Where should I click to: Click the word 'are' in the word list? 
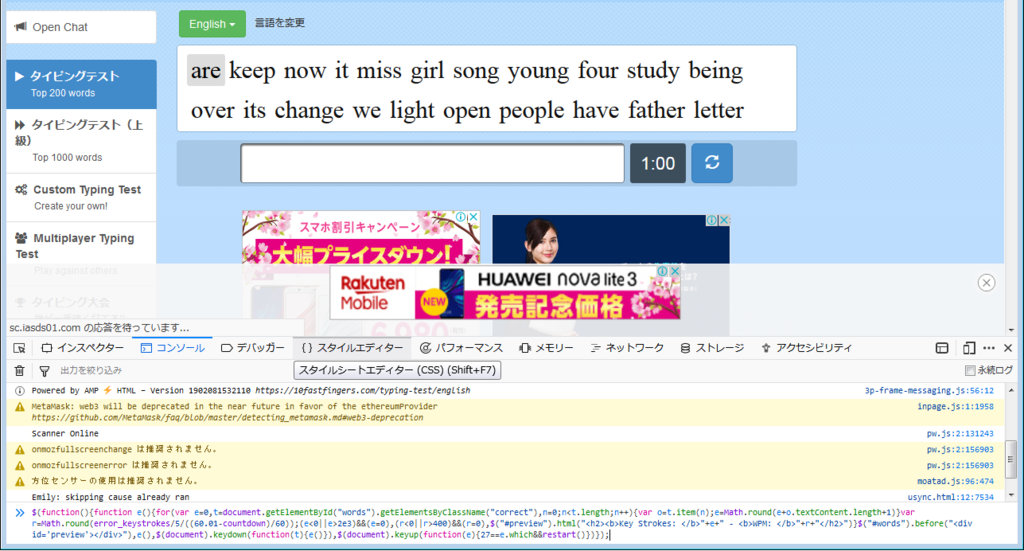click(206, 71)
